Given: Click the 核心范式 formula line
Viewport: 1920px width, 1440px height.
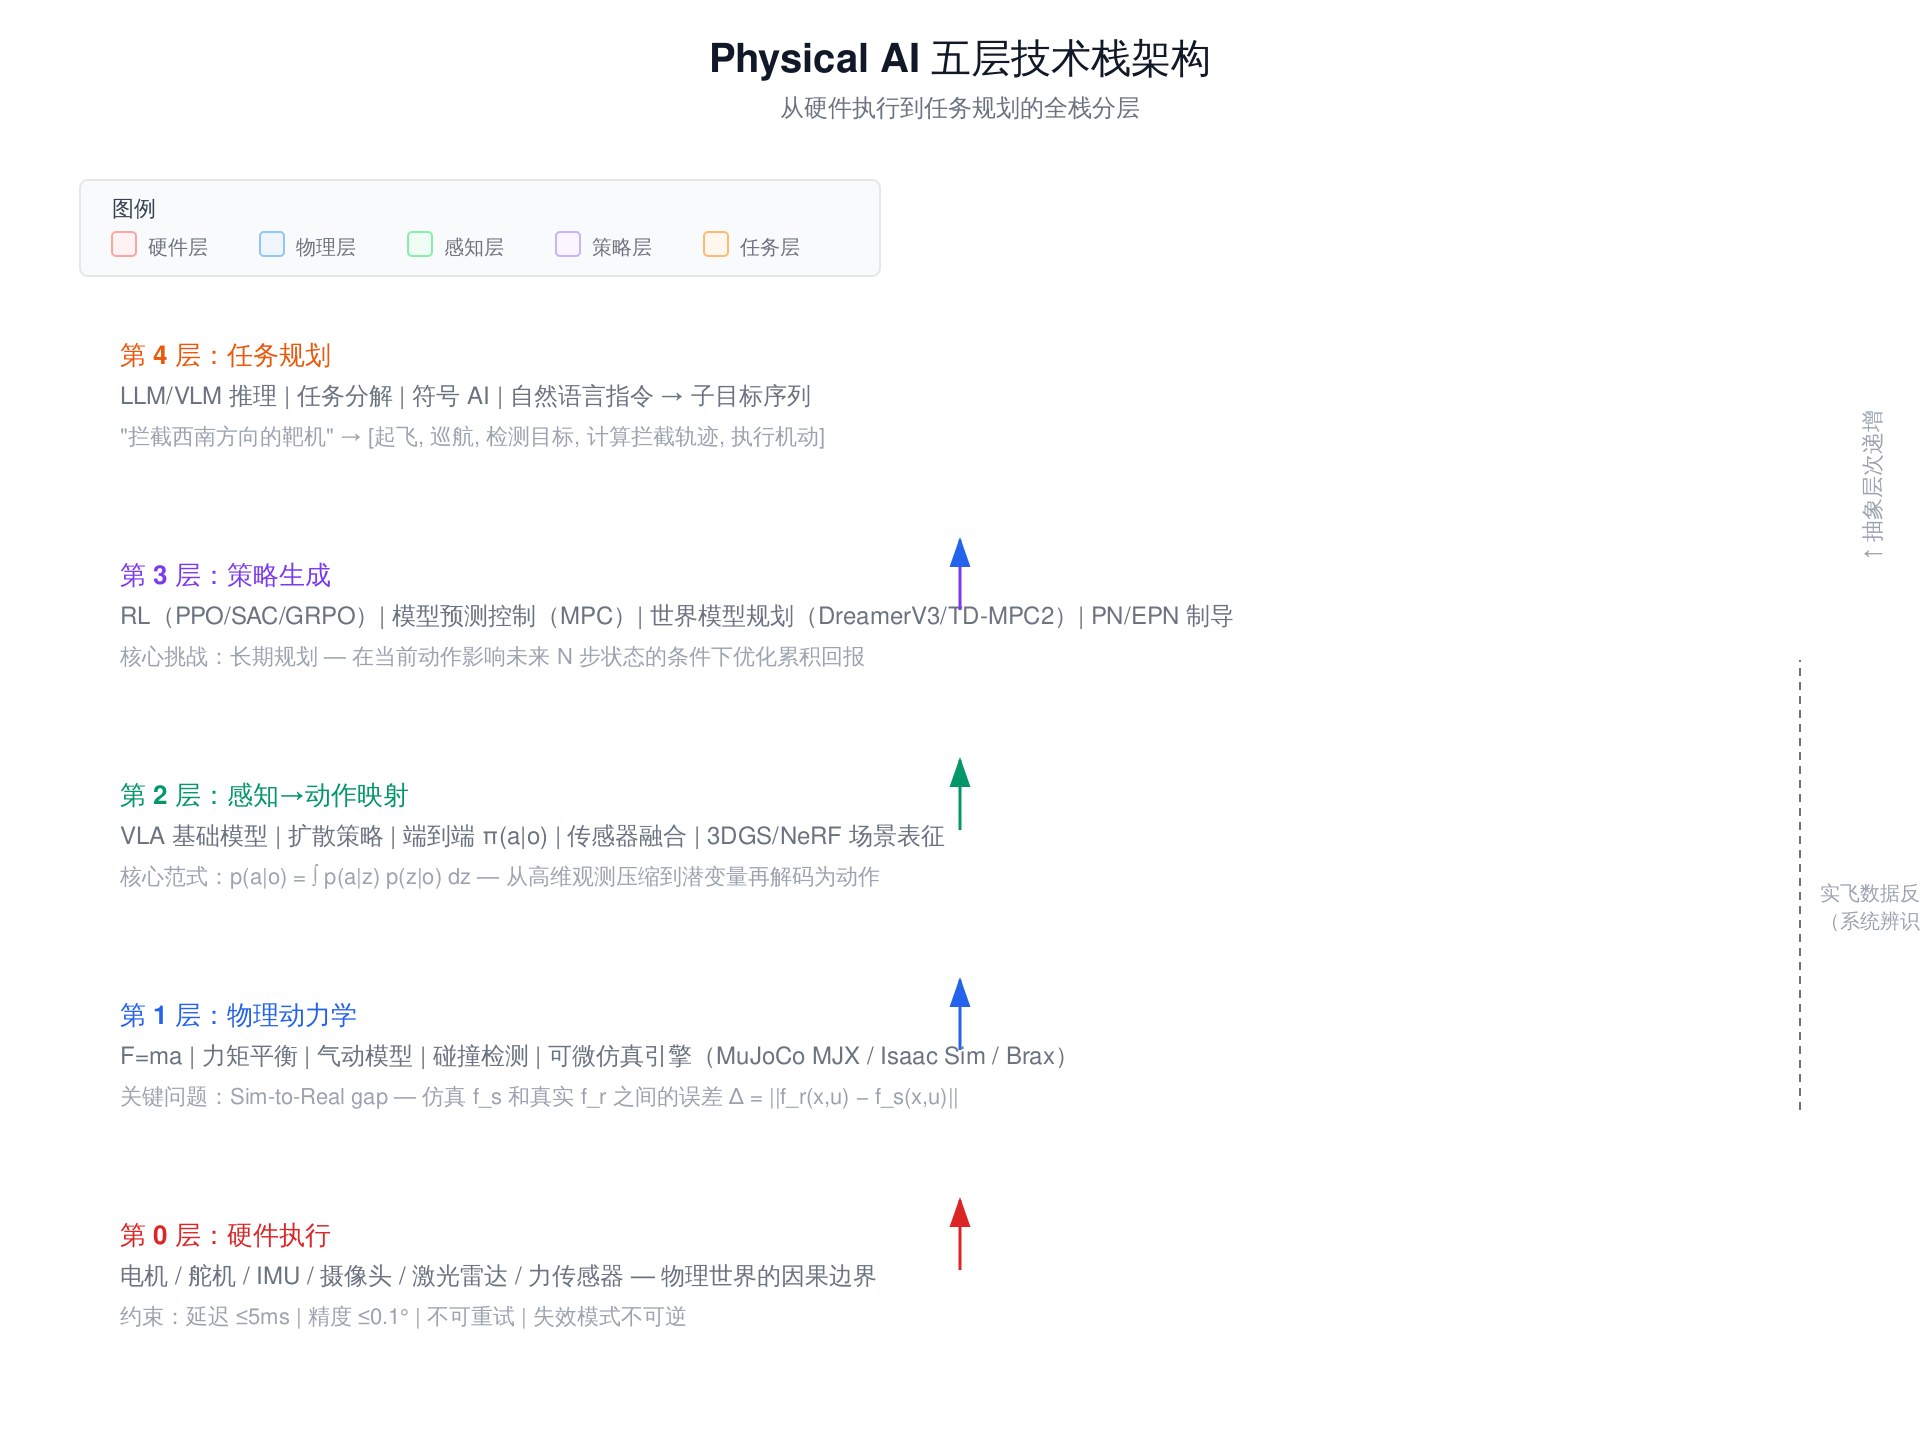Looking at the screenshot, I should click(500, 877).
